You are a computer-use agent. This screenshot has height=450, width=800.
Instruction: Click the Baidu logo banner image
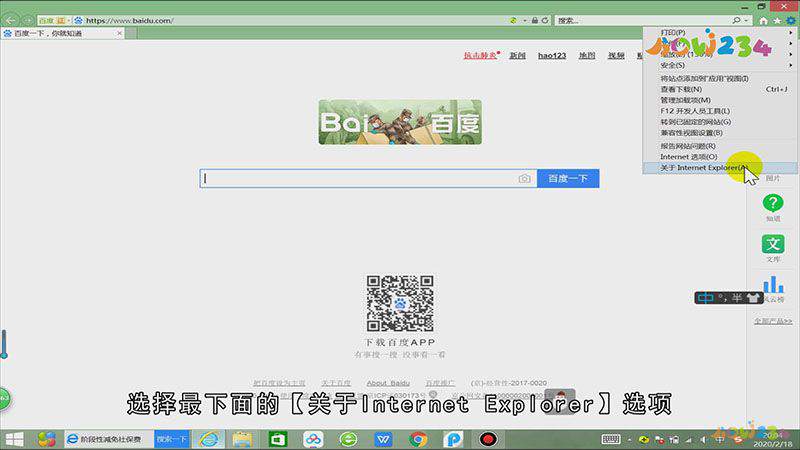tap(400, 122)
